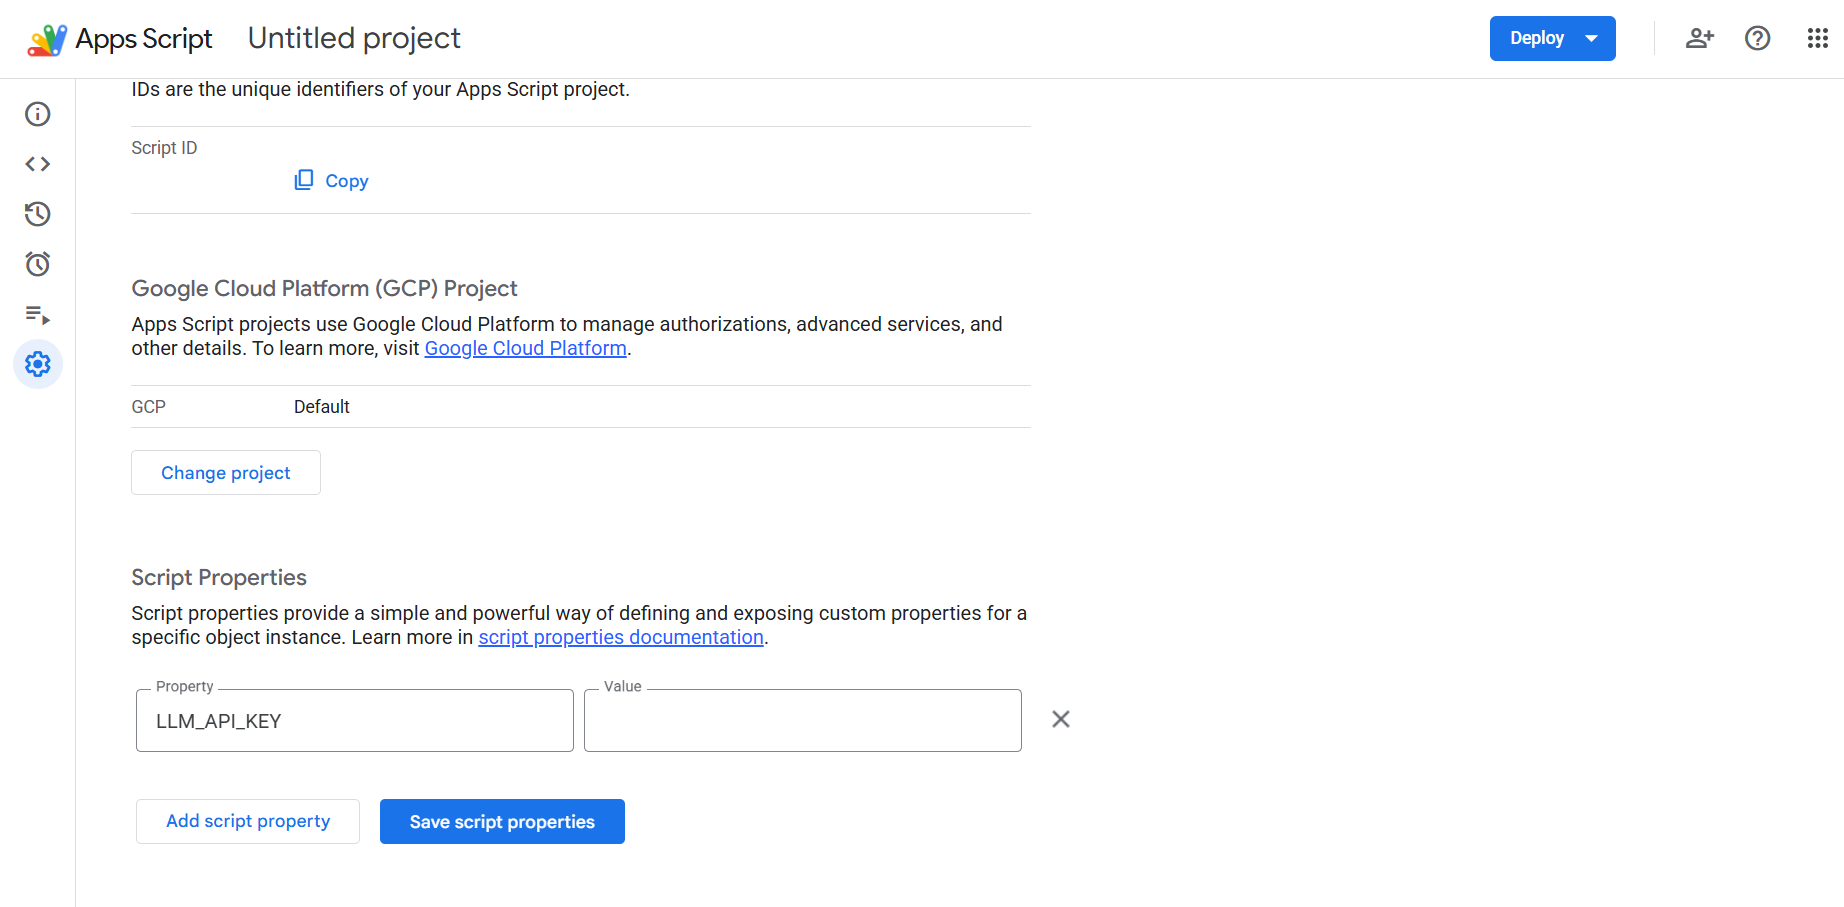The height and width of the screenshot is (907, 1844).
Task: Copy the Script ID
Action: point(331,180)
